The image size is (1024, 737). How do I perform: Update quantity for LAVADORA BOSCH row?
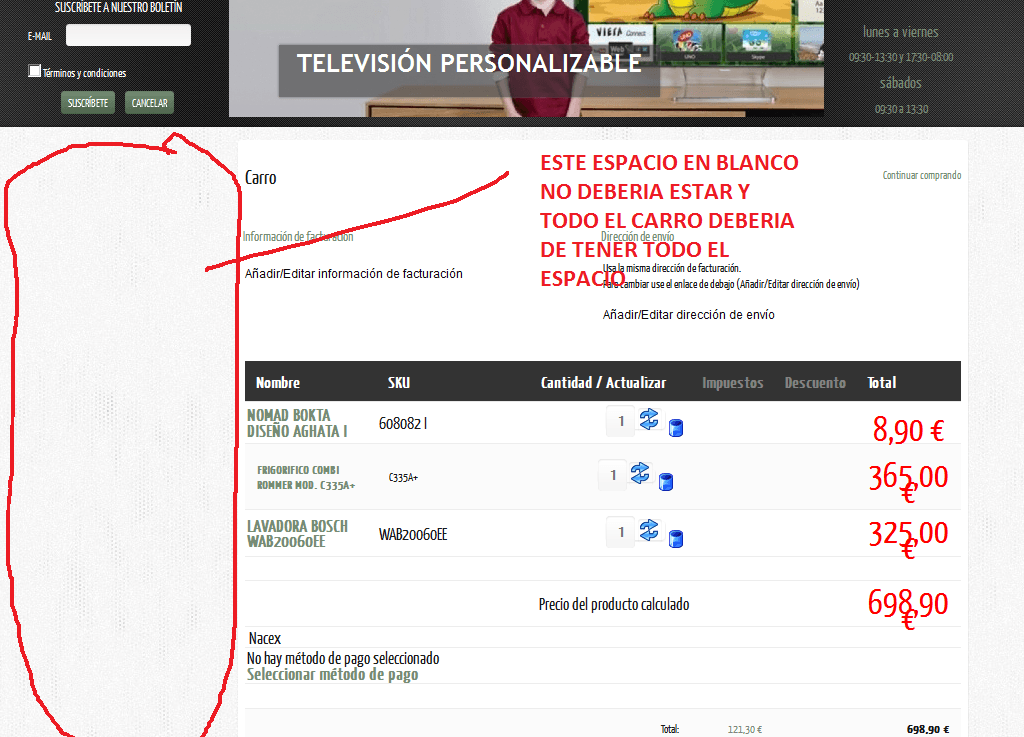[649, 529]
